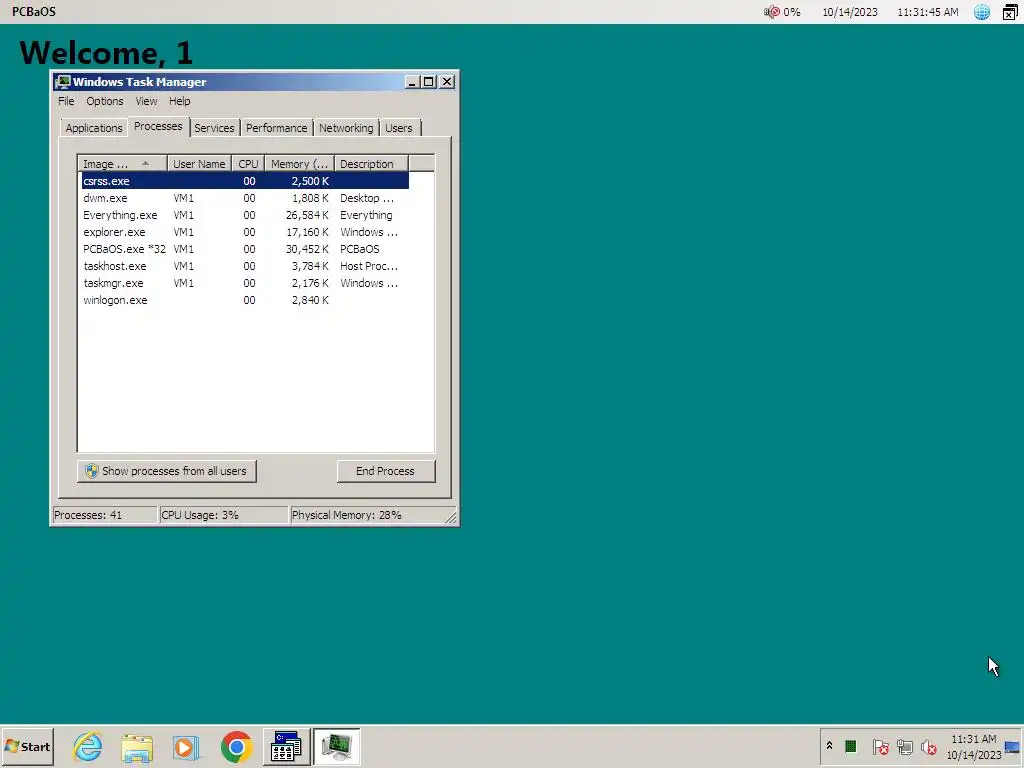
Task: Open the Action Center flag icon
Action: point(880,746)
